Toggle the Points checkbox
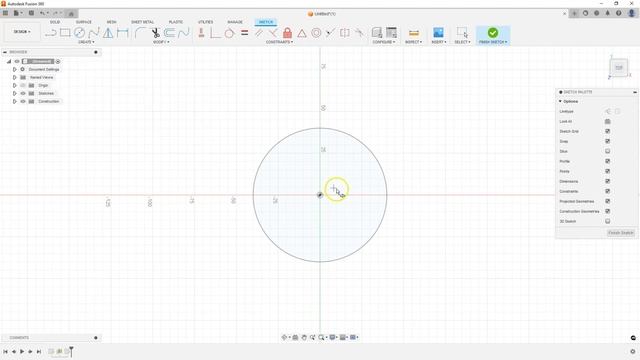Screen dimensions: 640x360 click(607, 171)
